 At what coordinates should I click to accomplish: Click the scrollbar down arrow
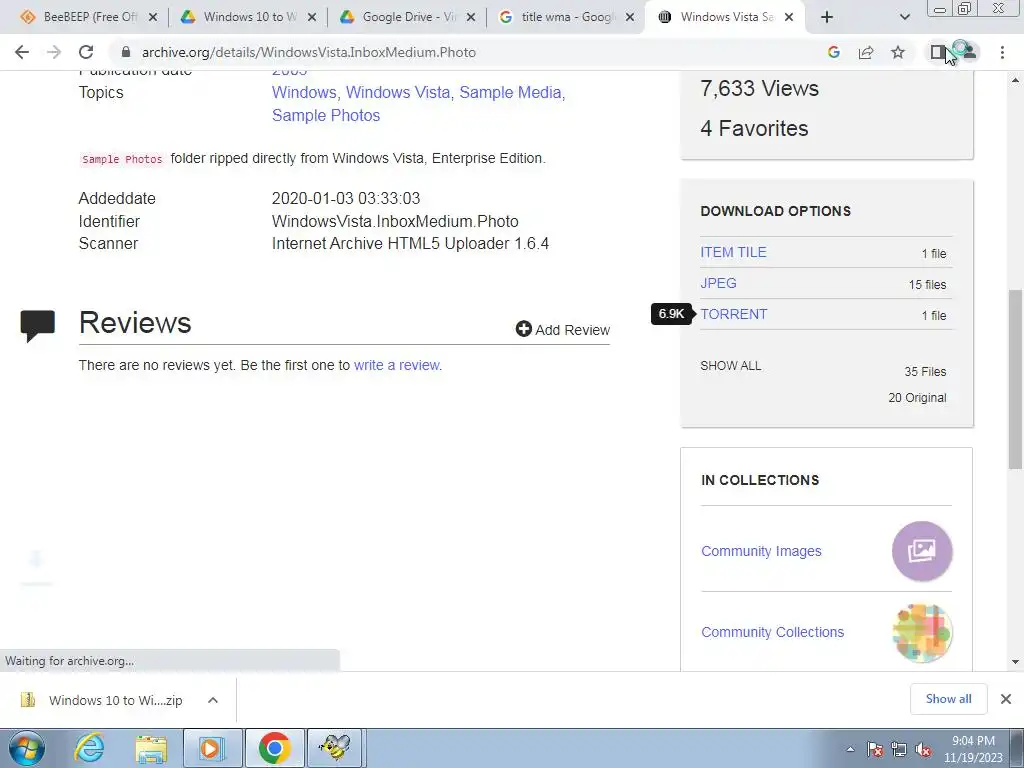(1015, 662)
